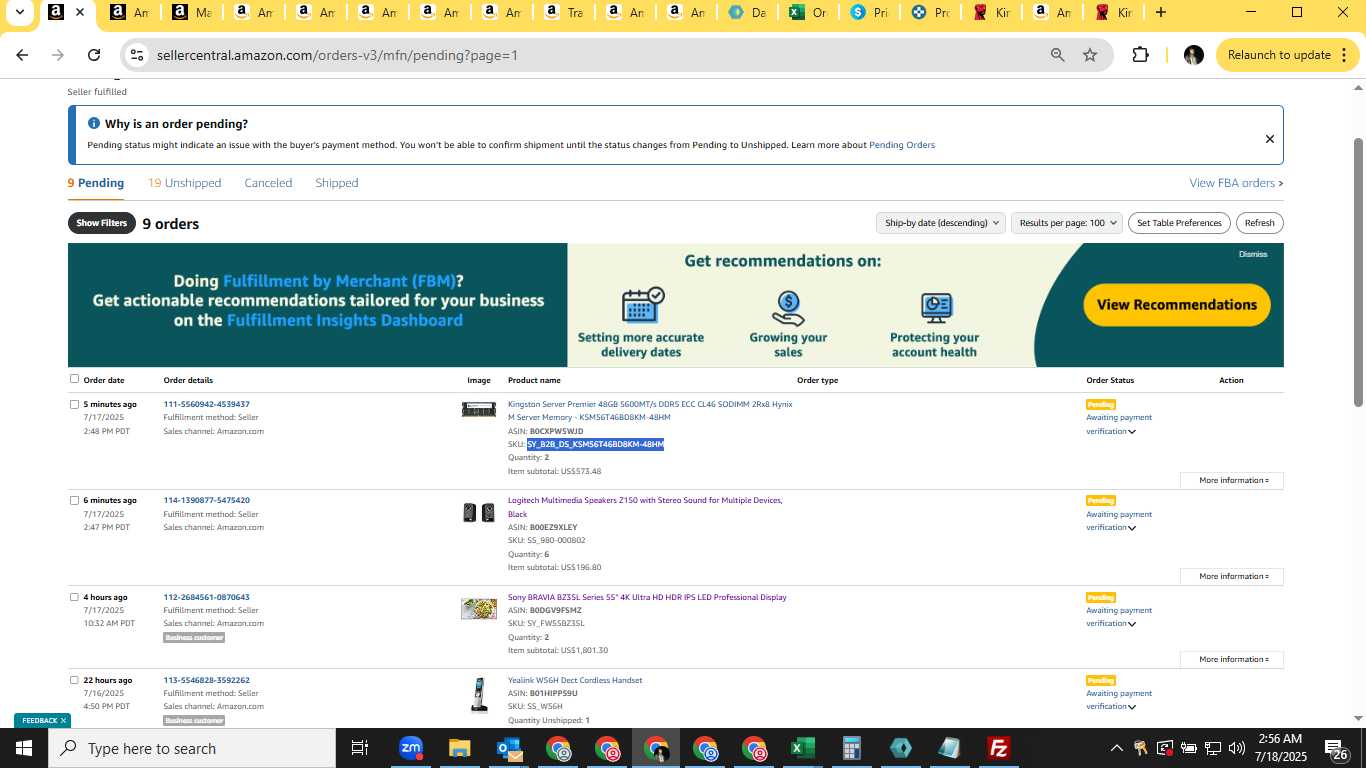
Task: Open order 111-5560942-4539437 details
Action: tap(206, 404)
